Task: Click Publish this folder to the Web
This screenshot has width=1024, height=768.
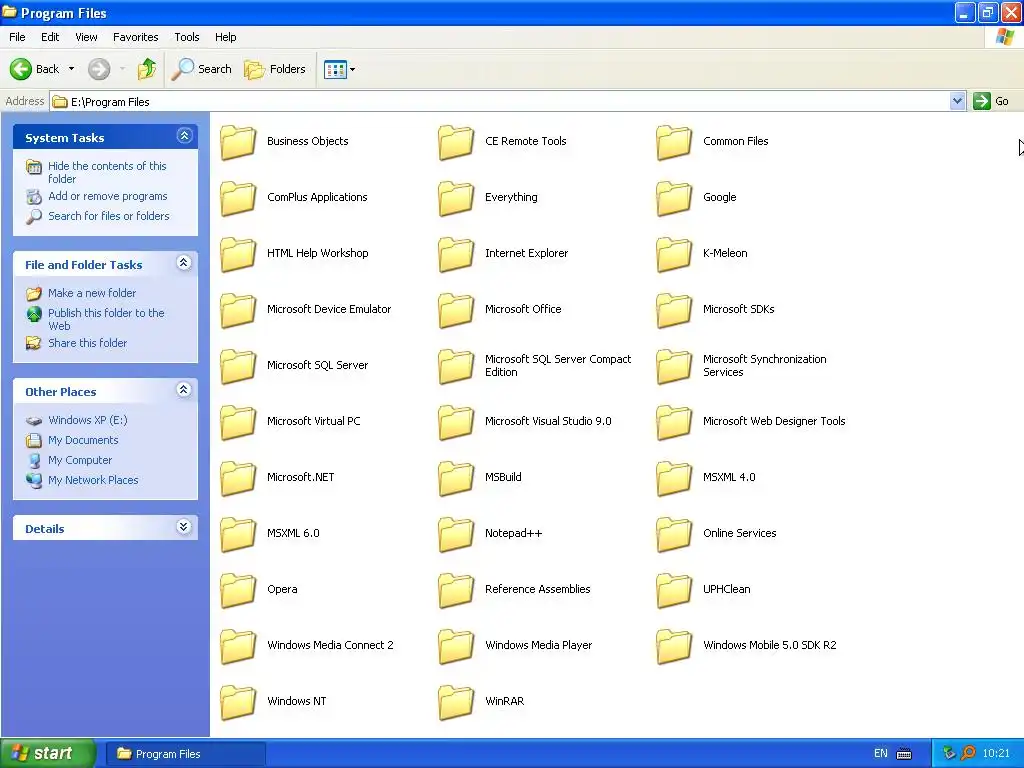Action: (x=106, y=319)
